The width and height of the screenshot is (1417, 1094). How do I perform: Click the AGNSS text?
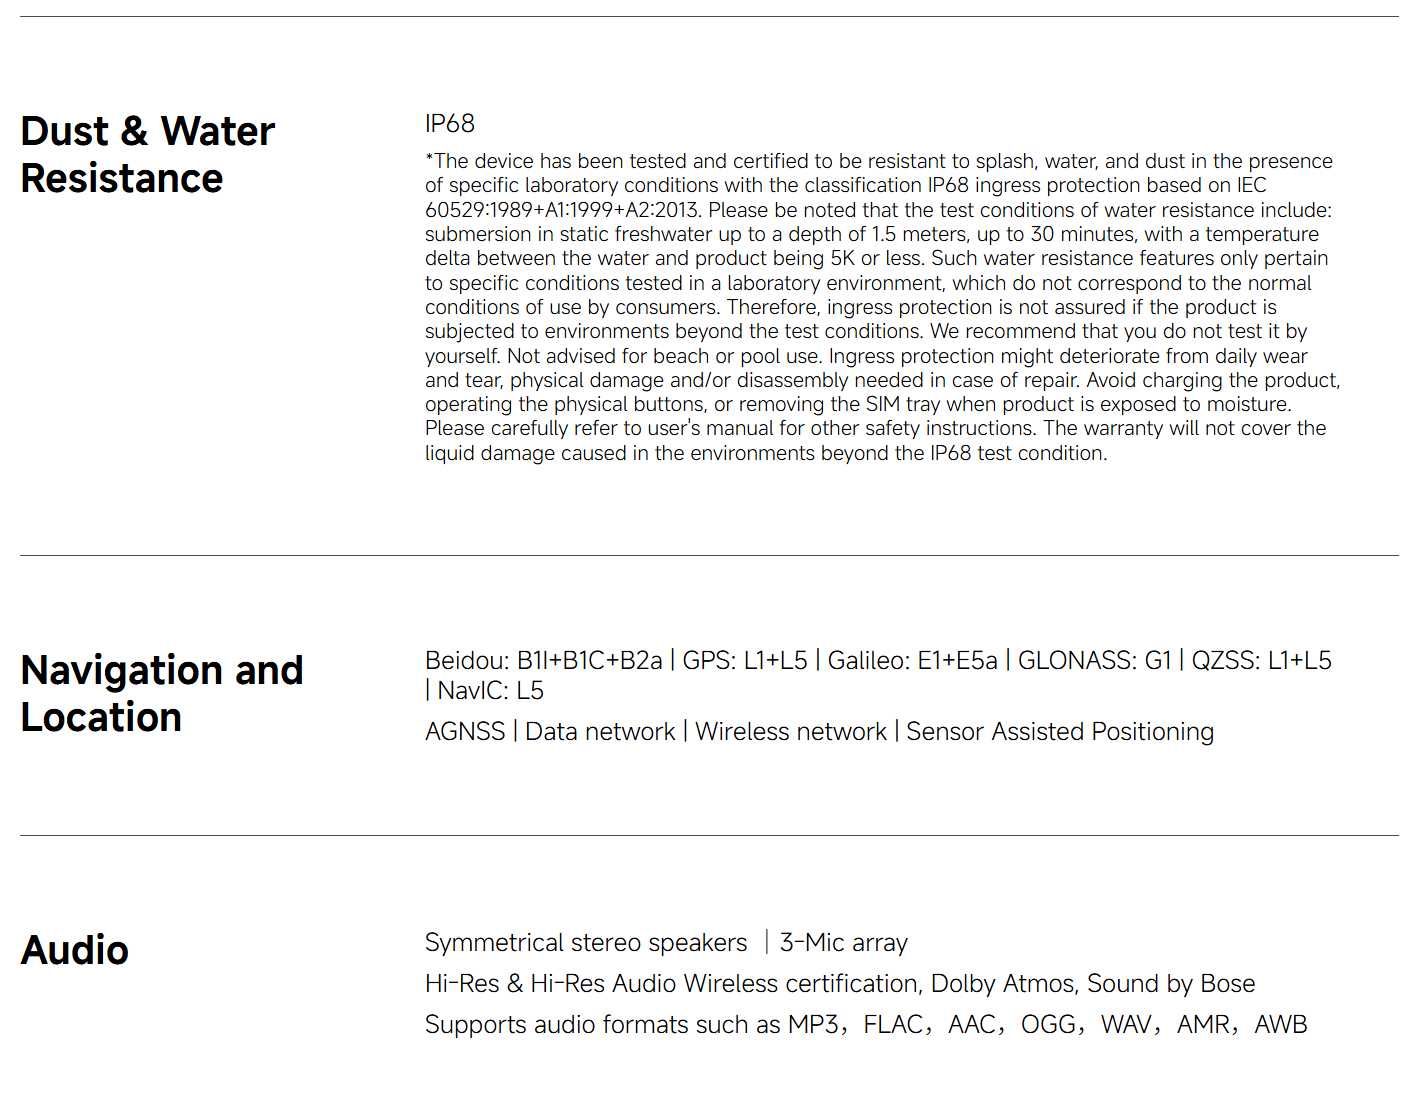pos(465,732)
